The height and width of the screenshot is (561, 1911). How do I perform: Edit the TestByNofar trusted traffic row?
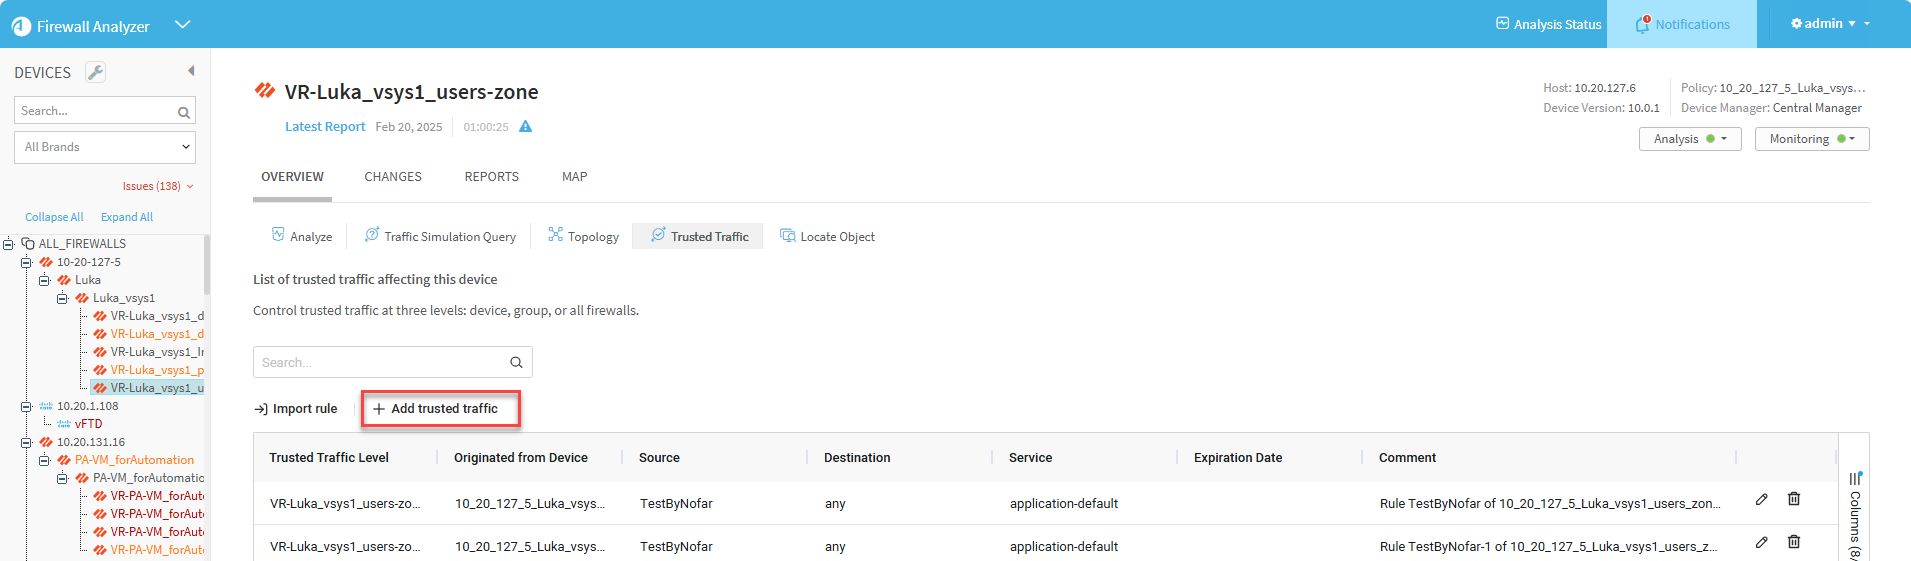coord(1761,499)
